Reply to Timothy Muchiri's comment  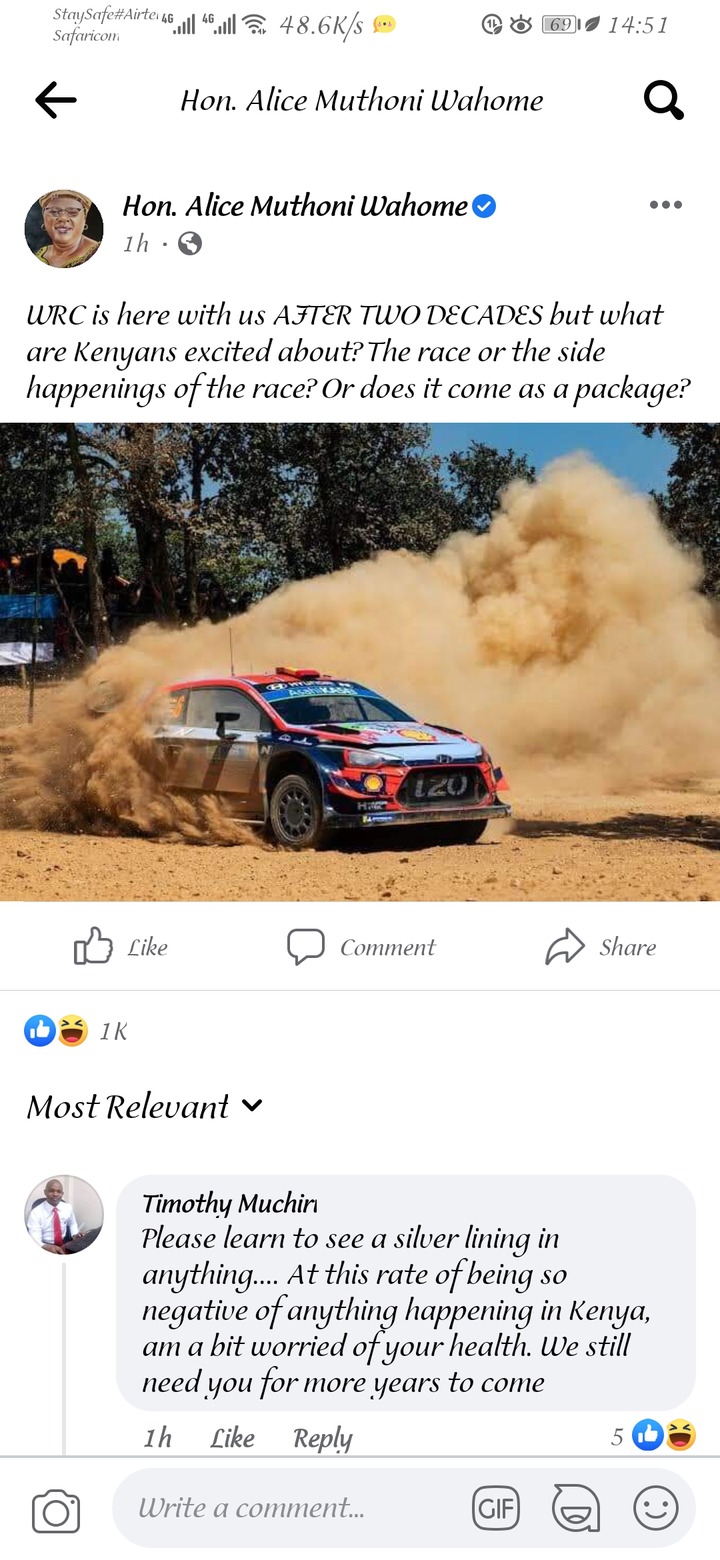[x=322, y=1438]
